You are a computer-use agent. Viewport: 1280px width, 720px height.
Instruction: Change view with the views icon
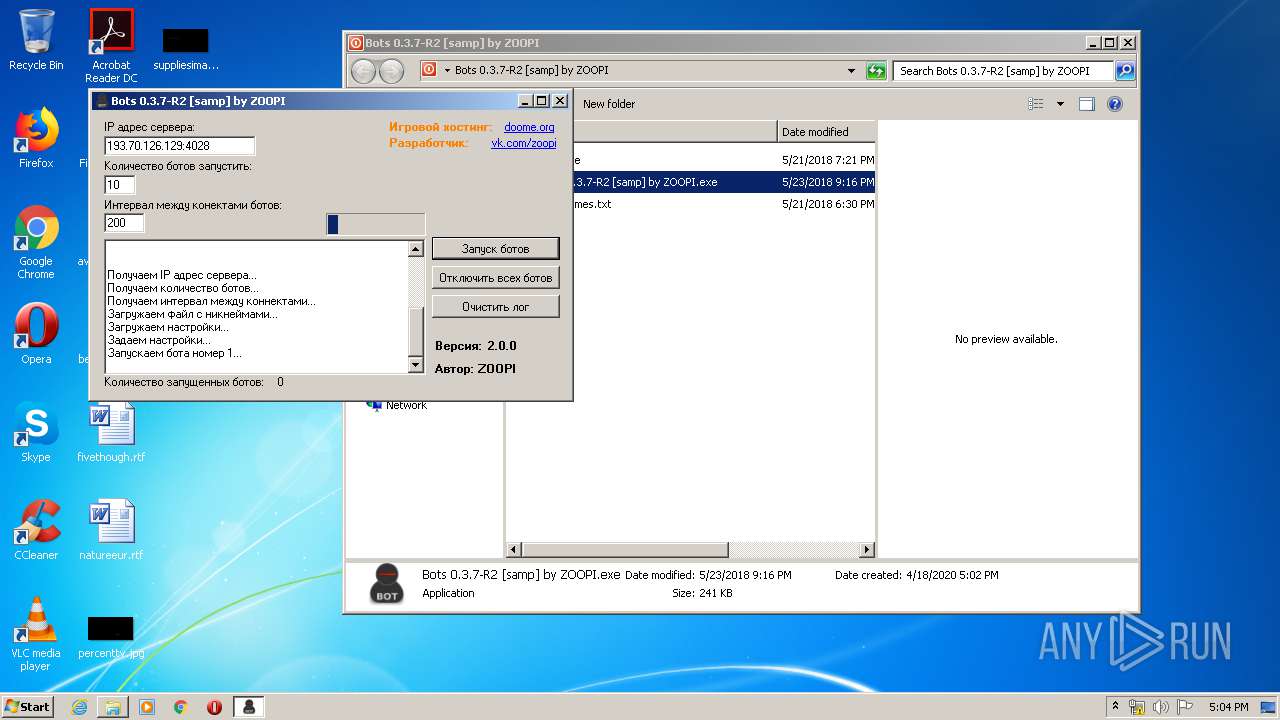click(1036, 104)
